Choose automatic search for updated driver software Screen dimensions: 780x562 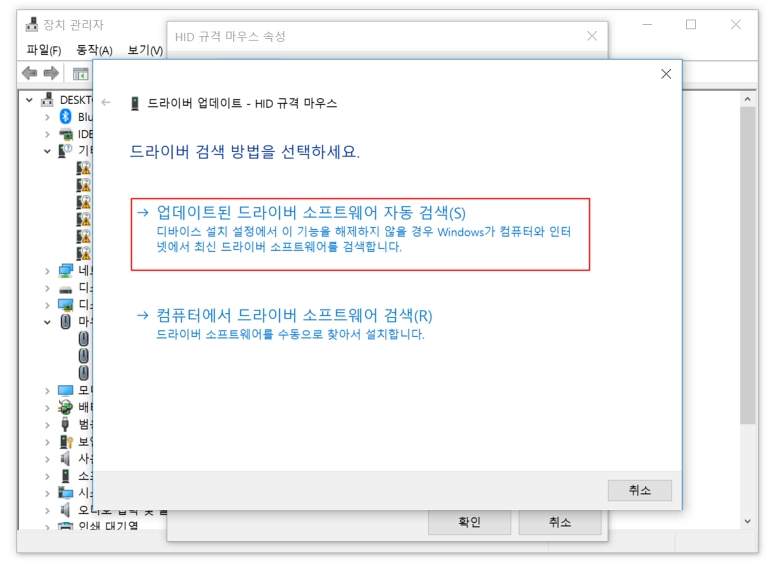pos(360,234)
